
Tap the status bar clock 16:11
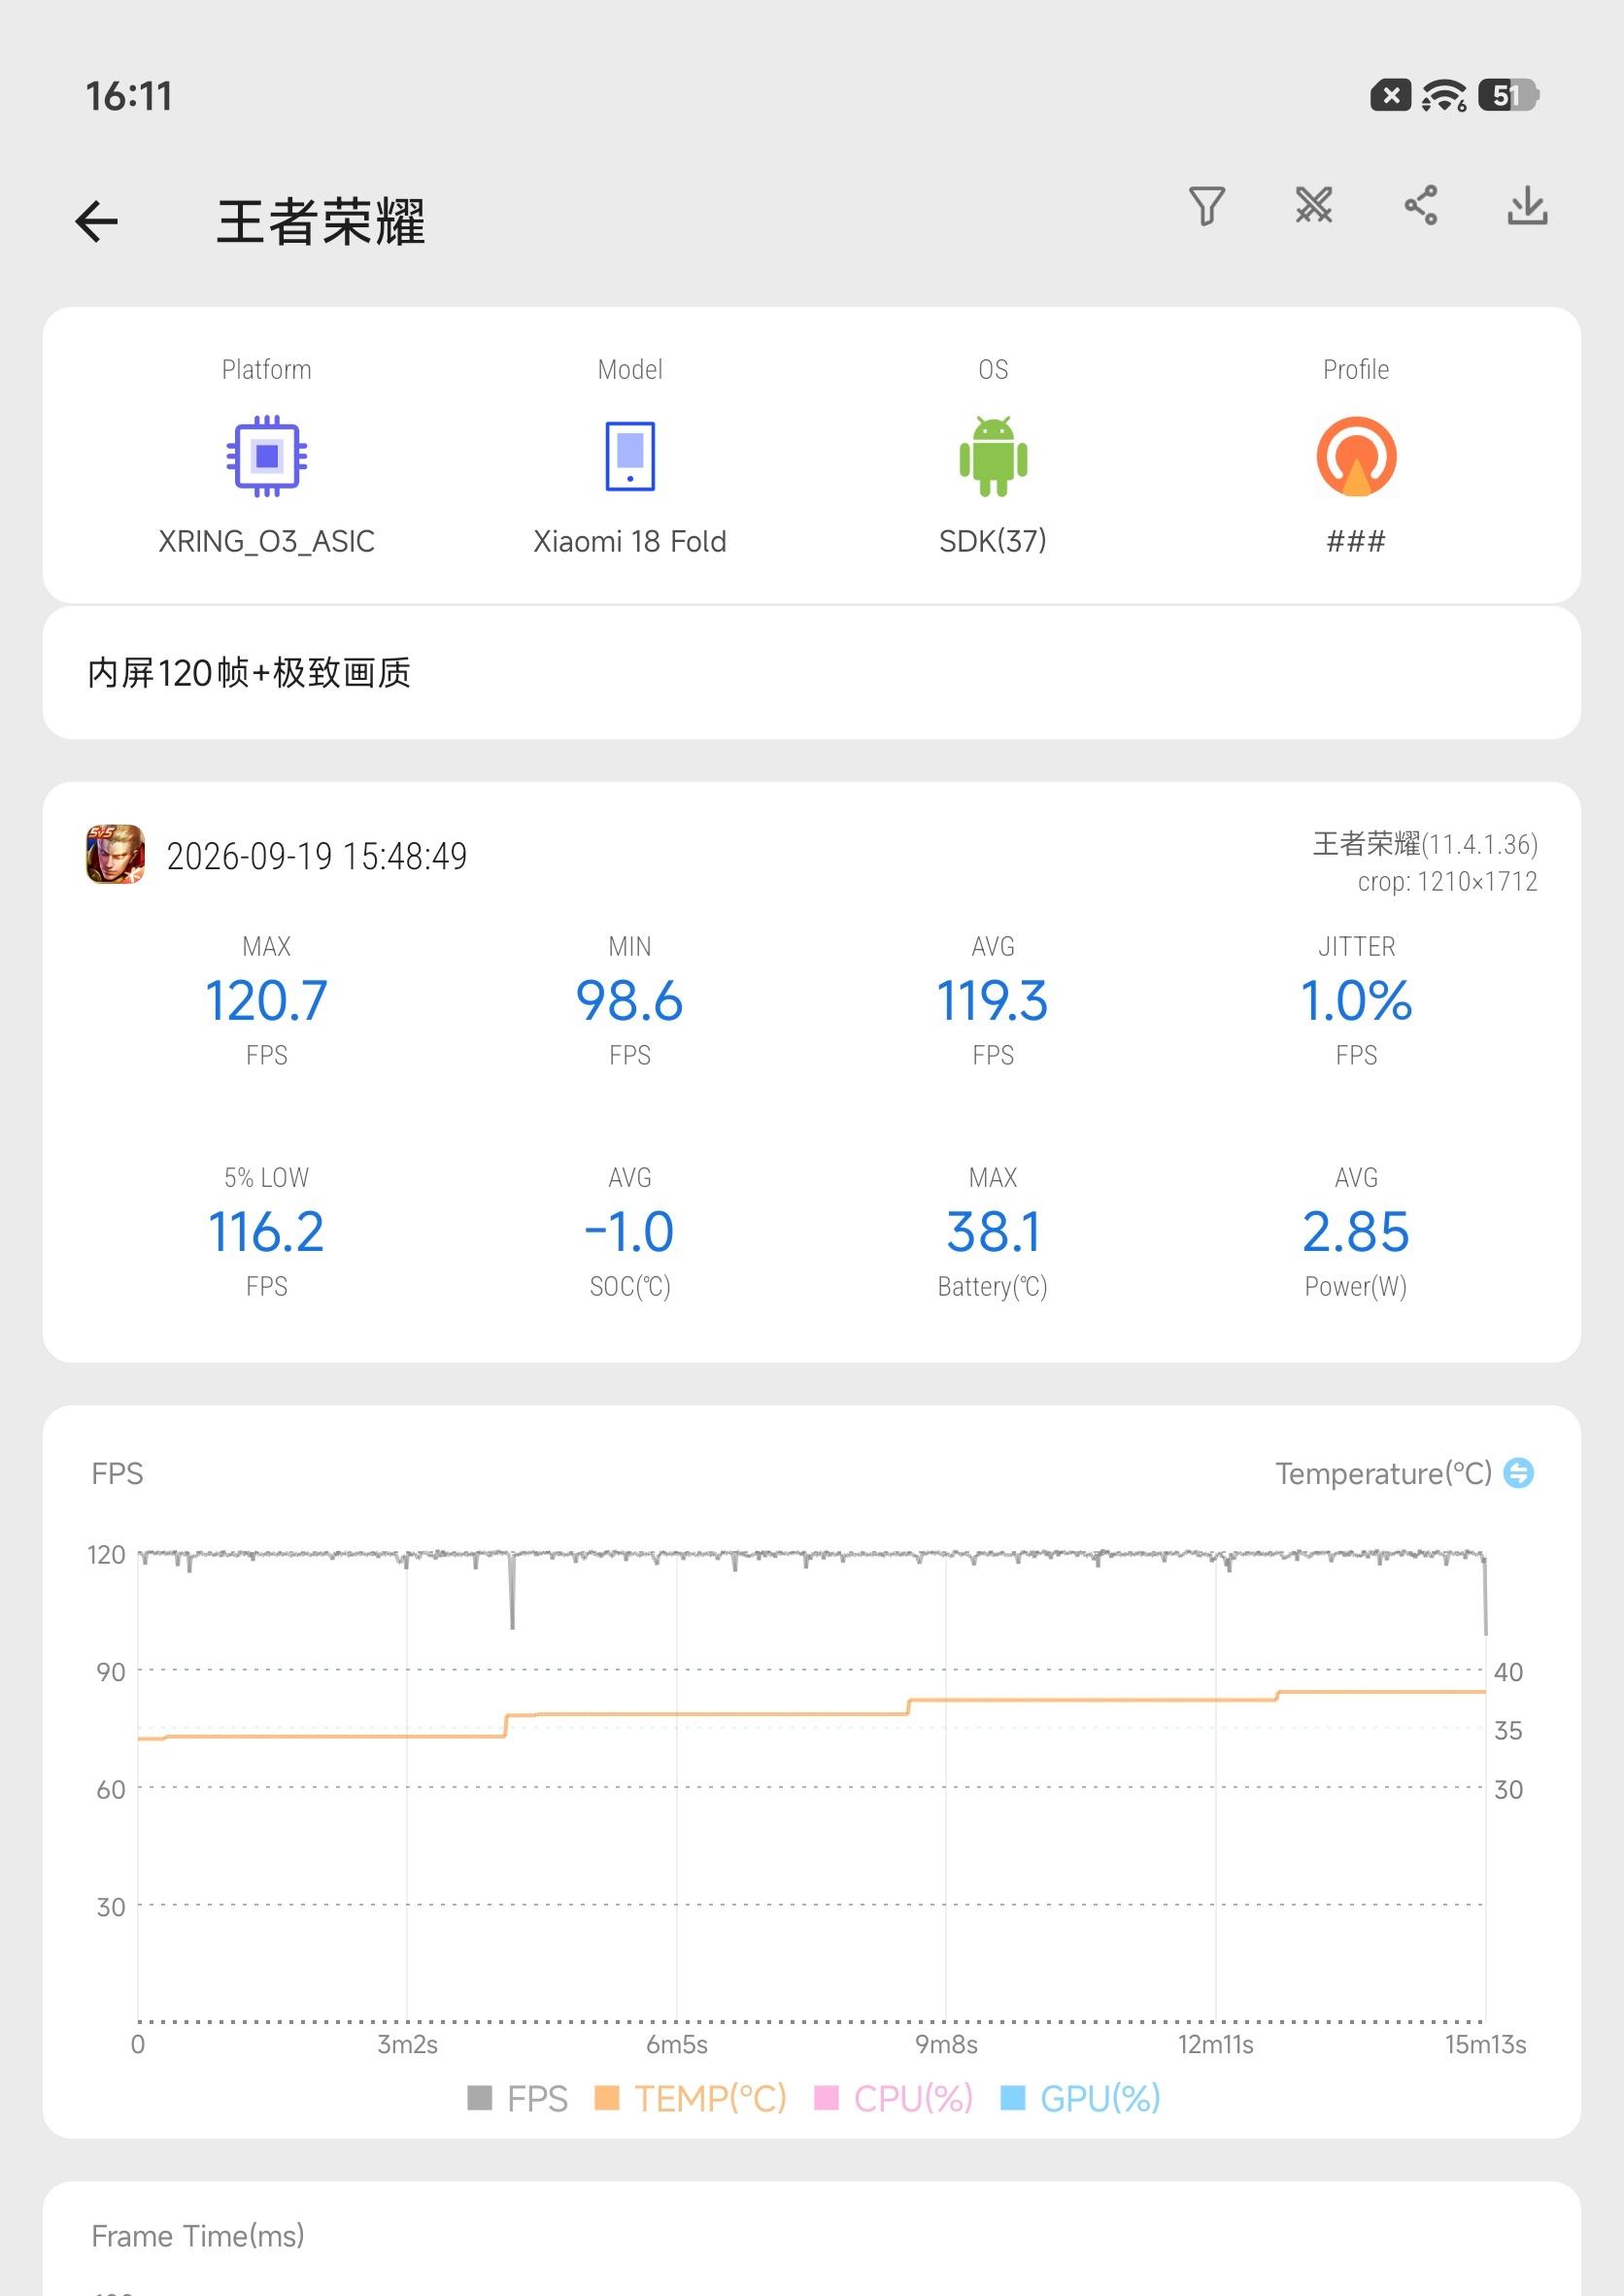point(129,96)
